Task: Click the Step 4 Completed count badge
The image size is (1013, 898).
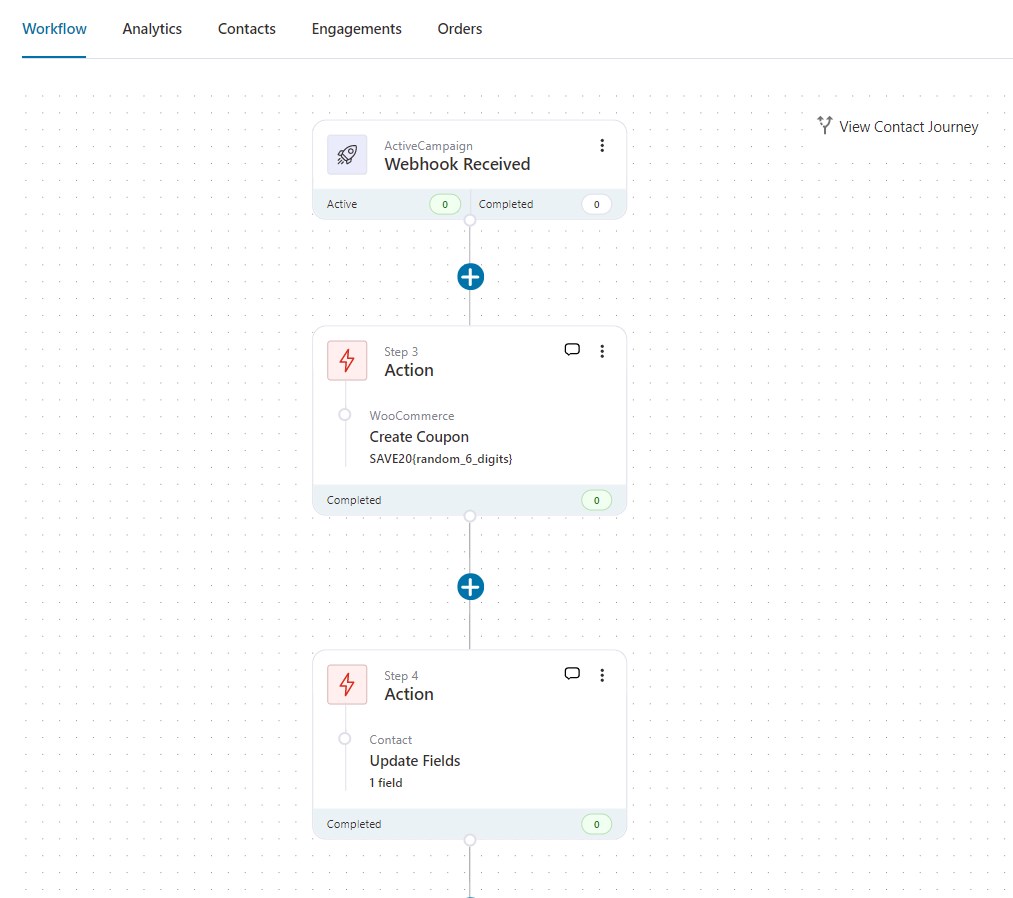Action: (596, 824)
